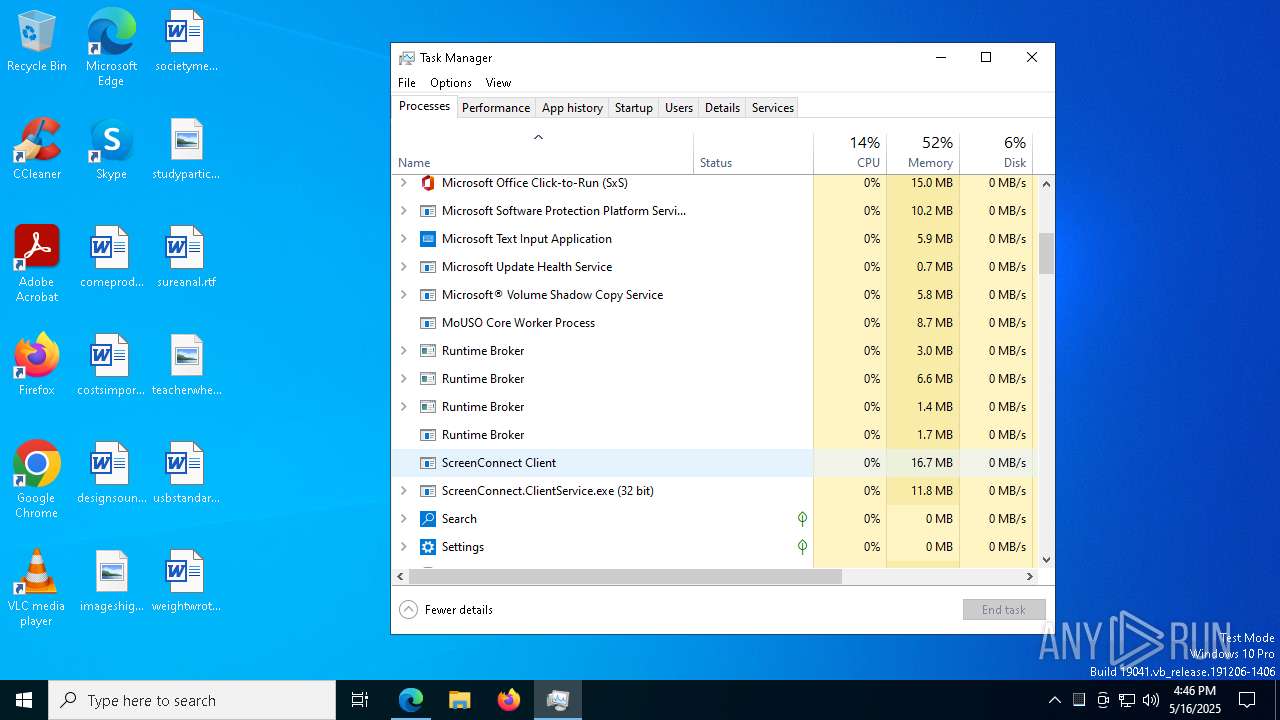
Task: Open Microsoft Edge desktop shortcut
Action: (111, 48)
